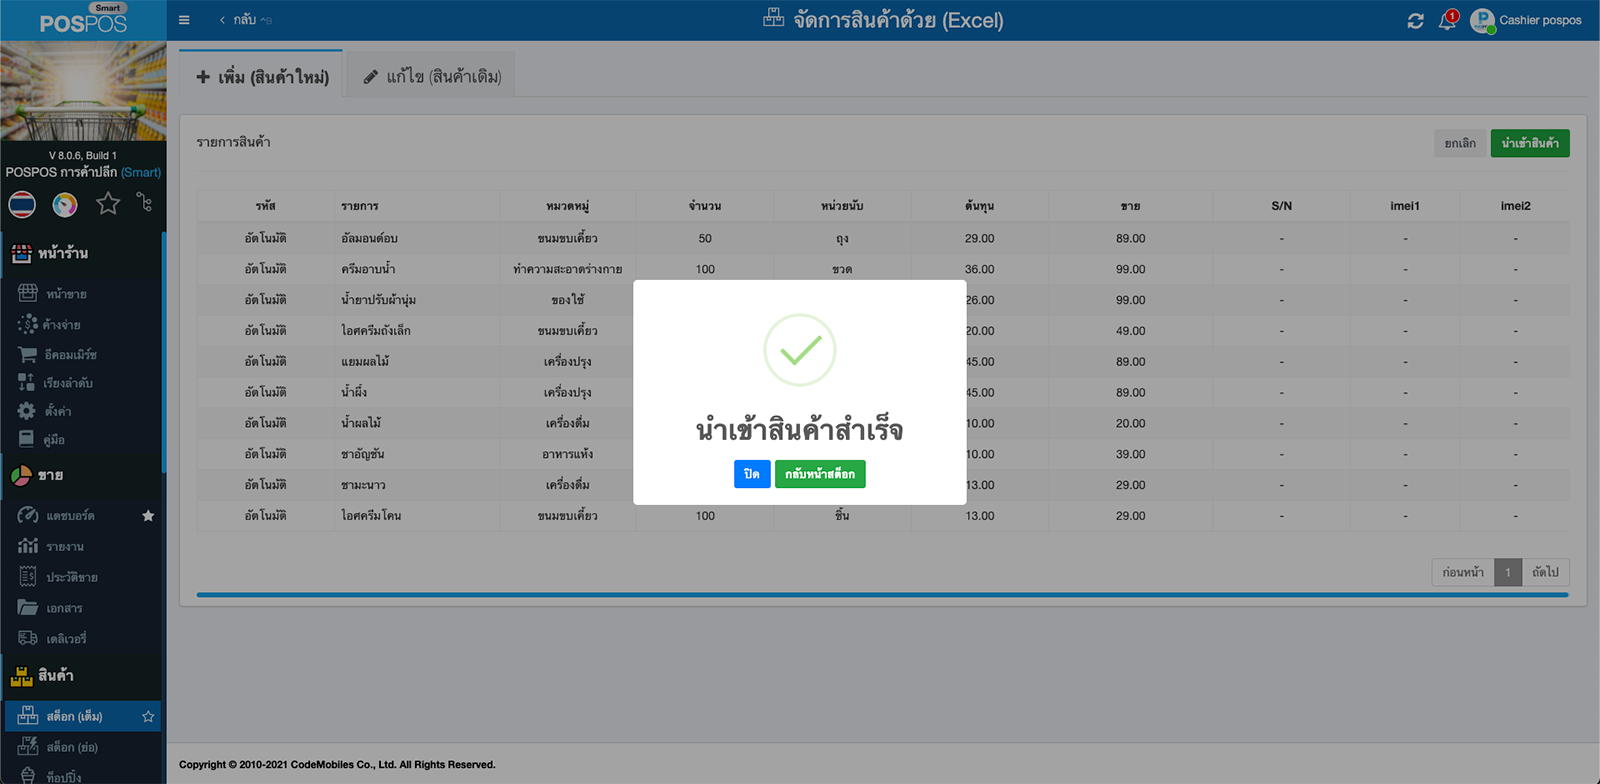Toggle favorite star next to แดชบอร์ด
Viewport: 1600px width, 784px height.
pos(148,516)
